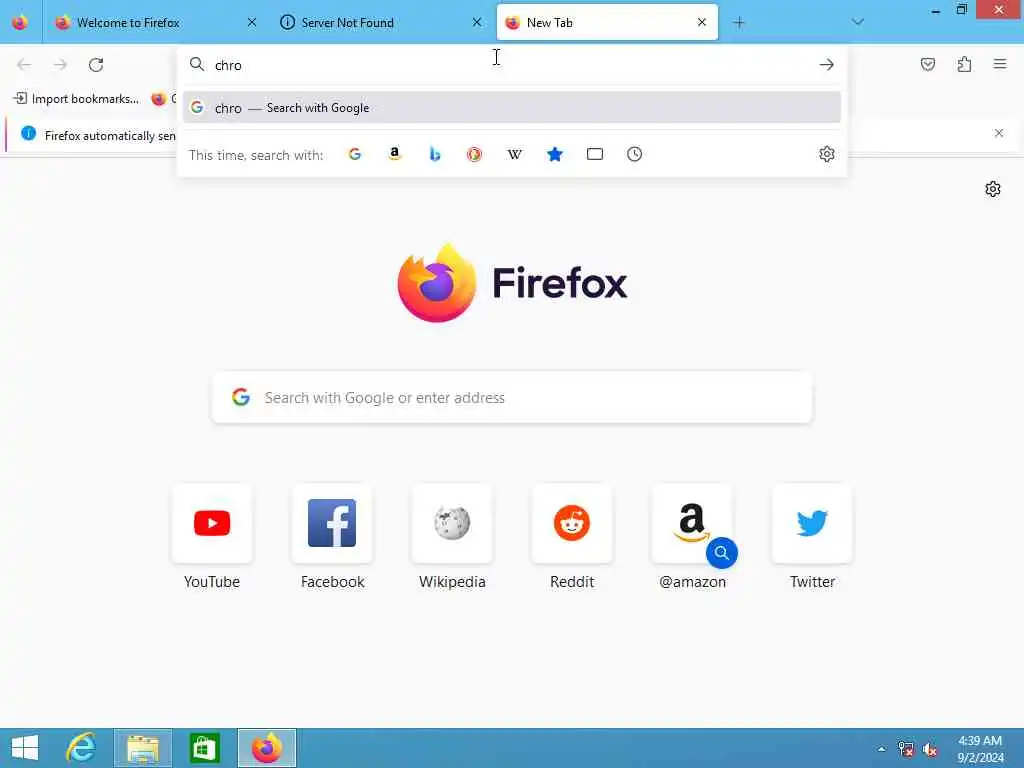1024x768 pixels.
Task: Personalize New Tab with gear icon
Action: (x=993, y=189)
